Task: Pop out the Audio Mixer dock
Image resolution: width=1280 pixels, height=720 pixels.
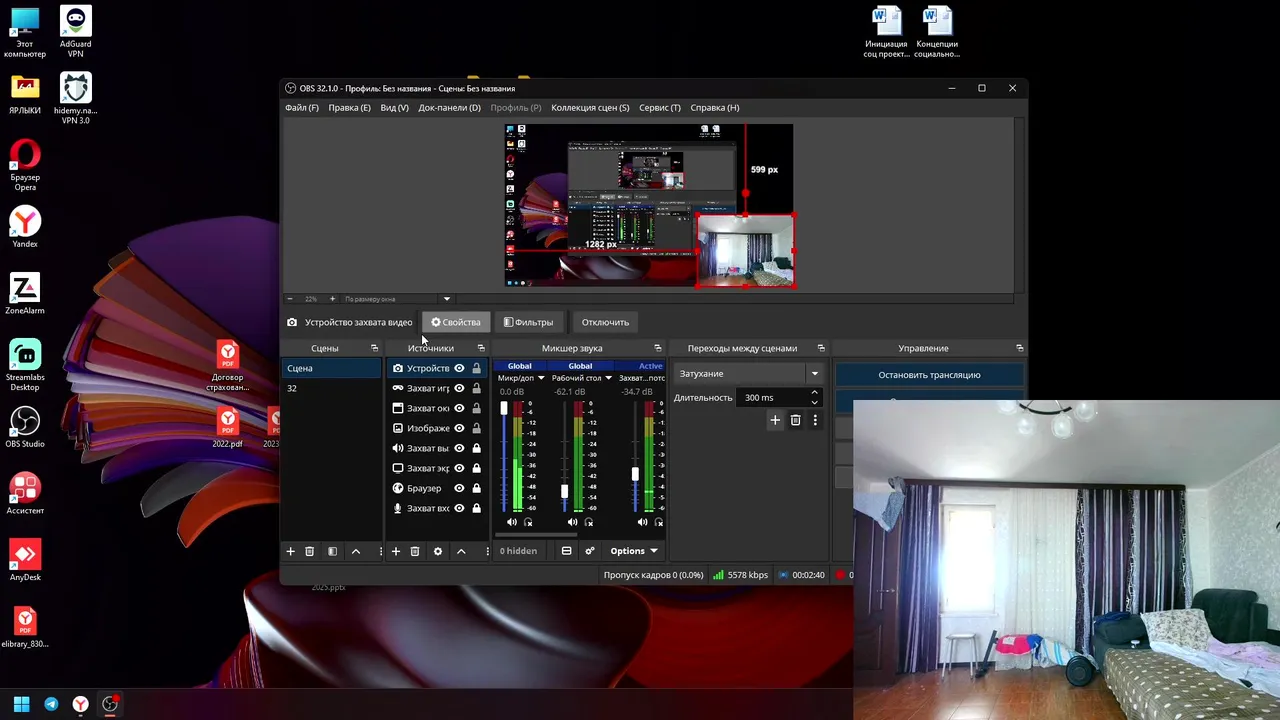Action: click(657, 348)
